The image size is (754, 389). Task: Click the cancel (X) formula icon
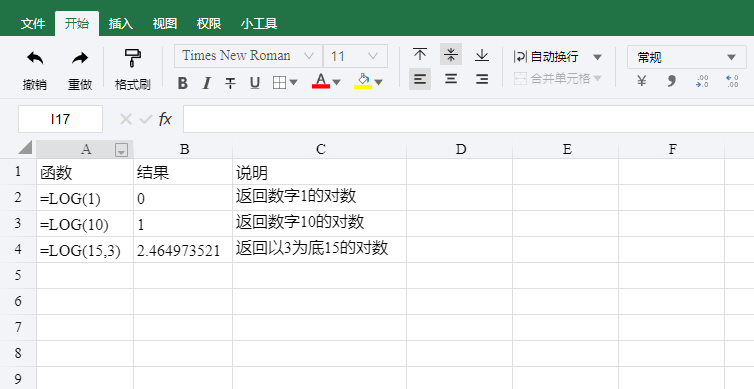click(126, 119)
